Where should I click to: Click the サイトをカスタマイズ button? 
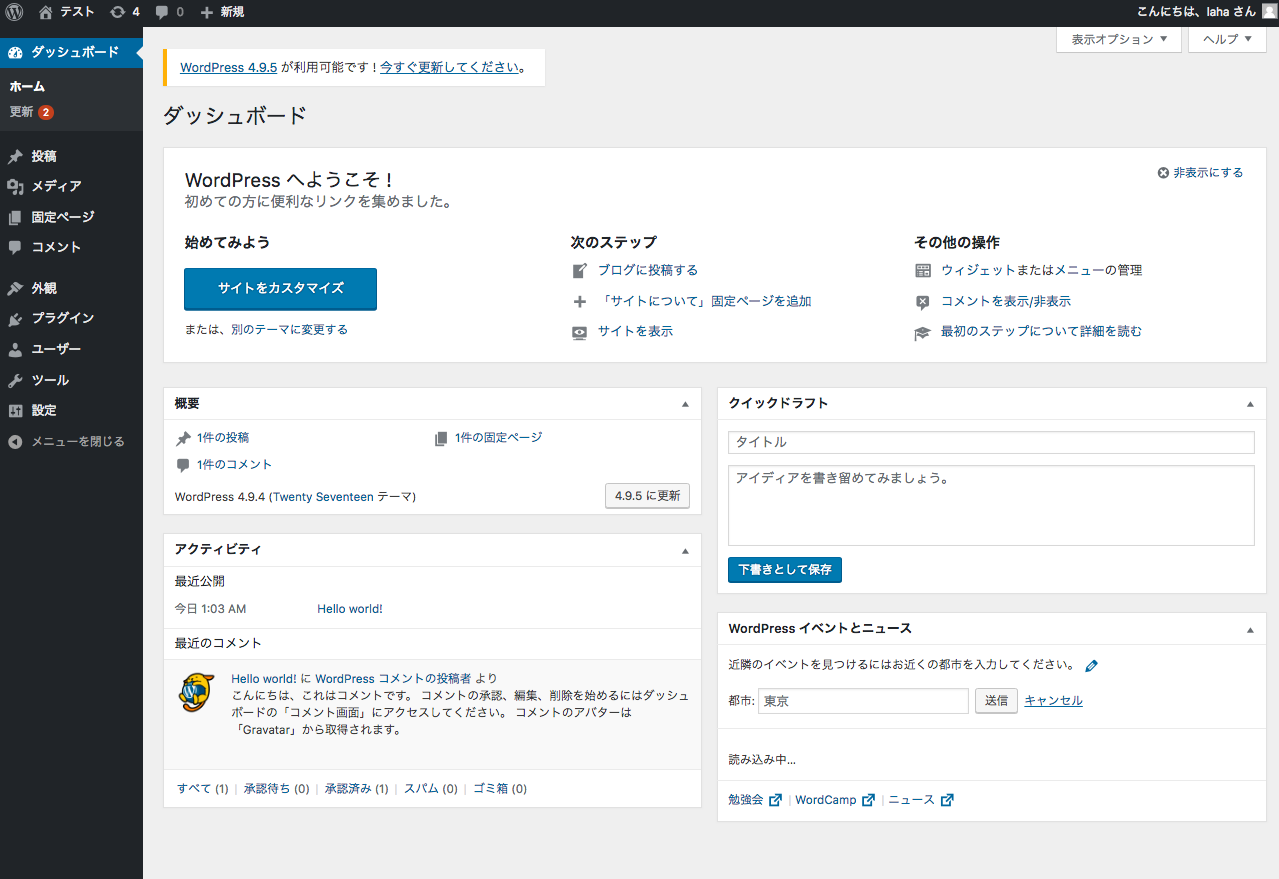point(280,289)
